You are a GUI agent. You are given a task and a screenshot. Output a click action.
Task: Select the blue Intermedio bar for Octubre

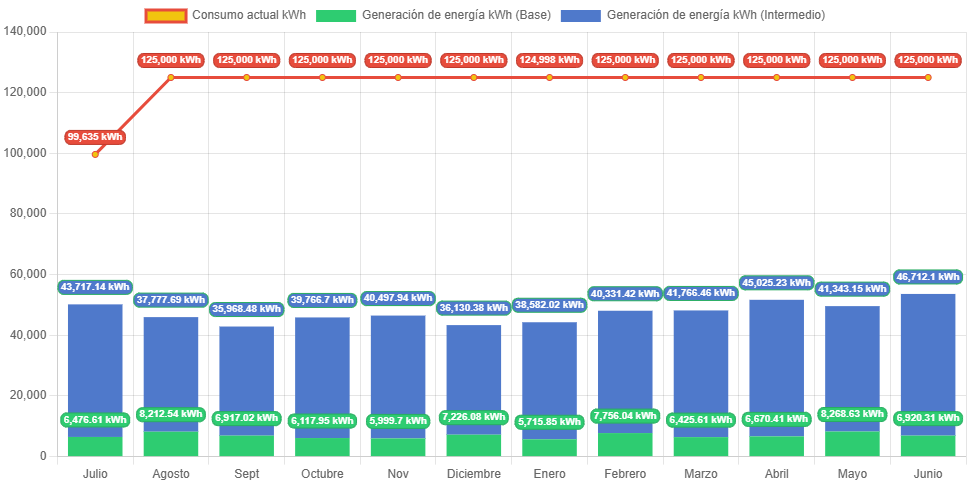[322, 370]
